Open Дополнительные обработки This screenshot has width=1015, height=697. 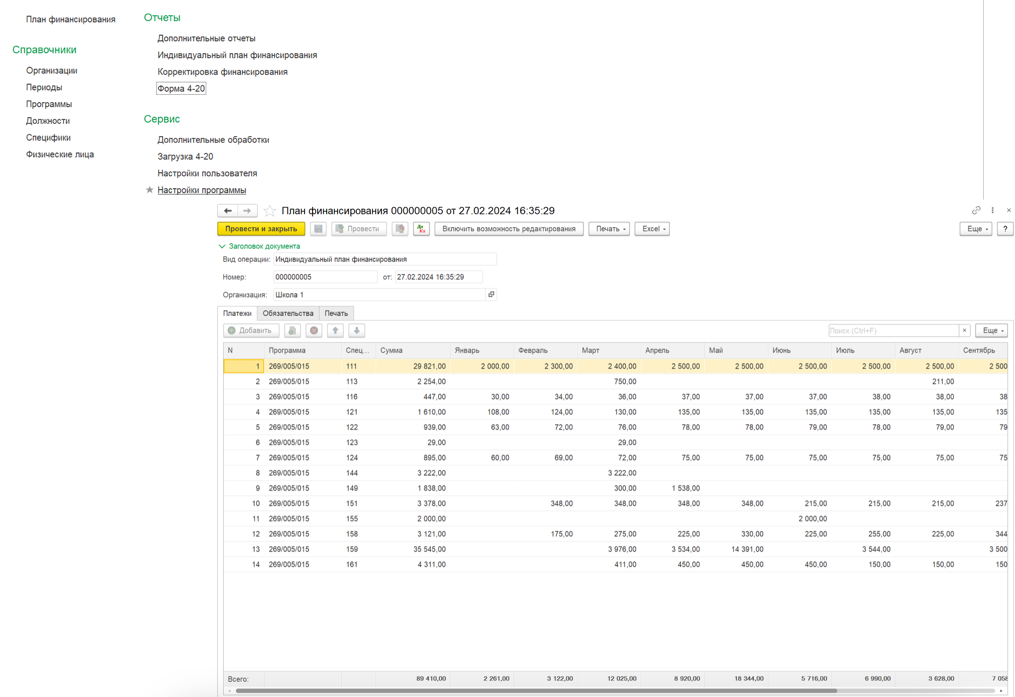point(213,140)
